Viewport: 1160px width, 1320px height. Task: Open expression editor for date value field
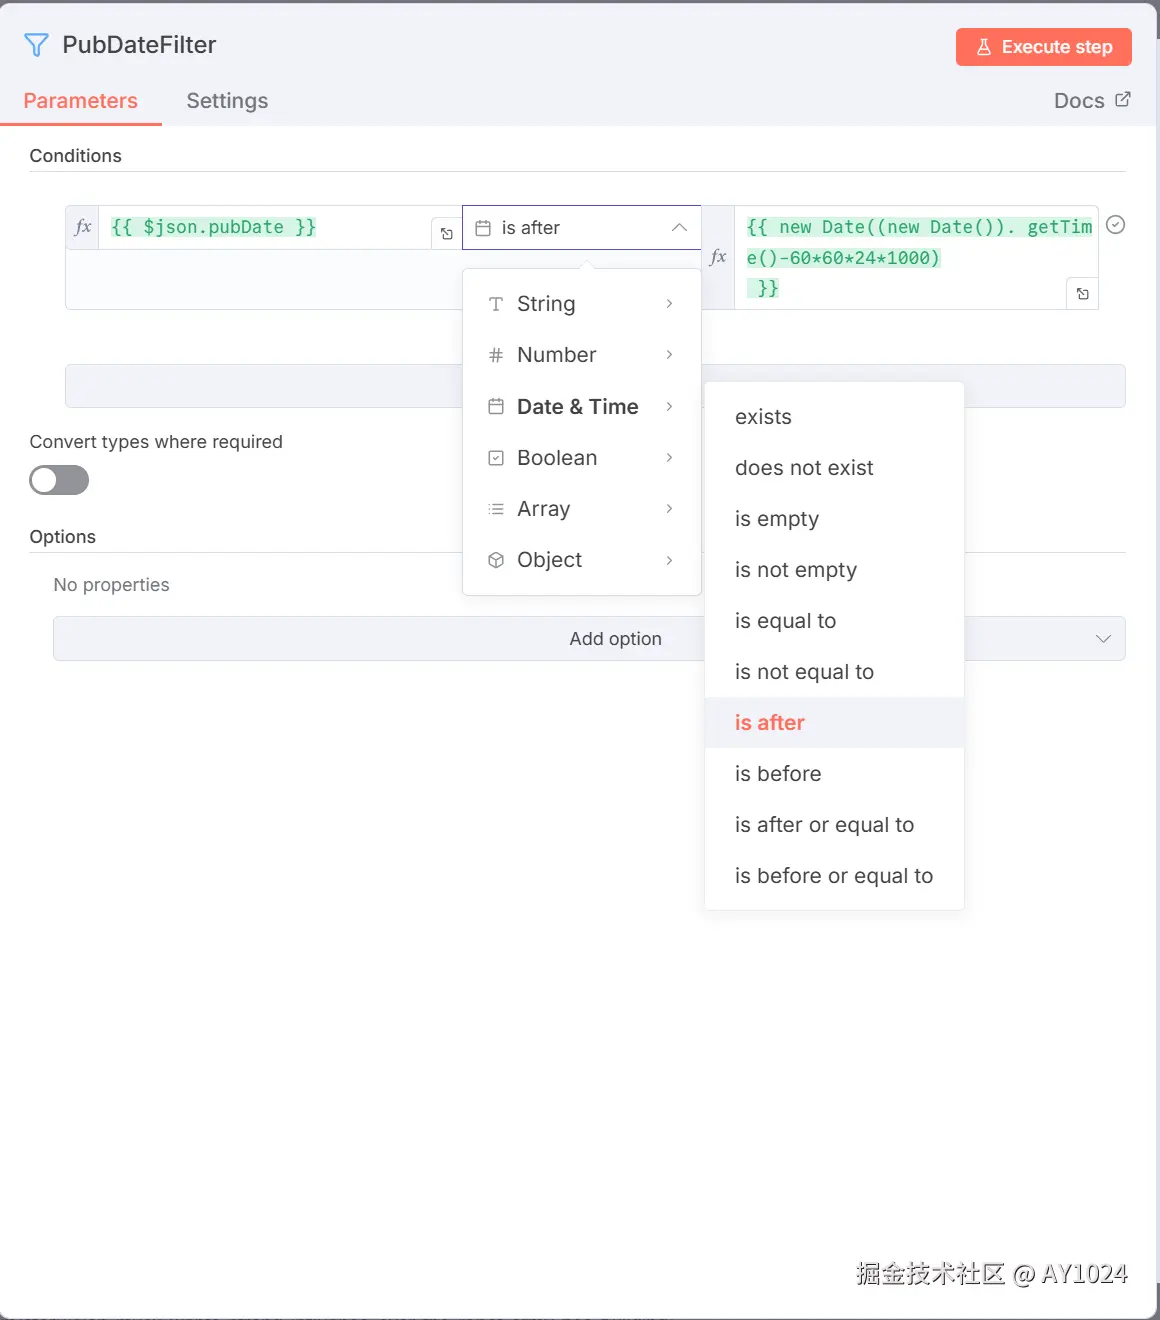pos(1083,294)
